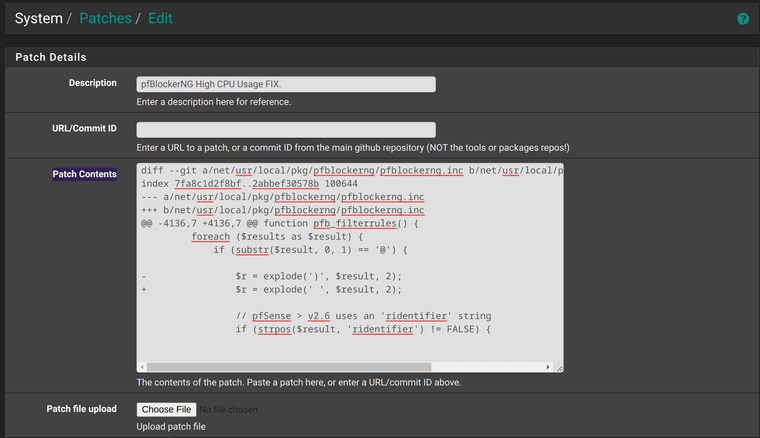Click the URL/Commit ID label
The image size is (760, 438).
(x=84, y=128)
